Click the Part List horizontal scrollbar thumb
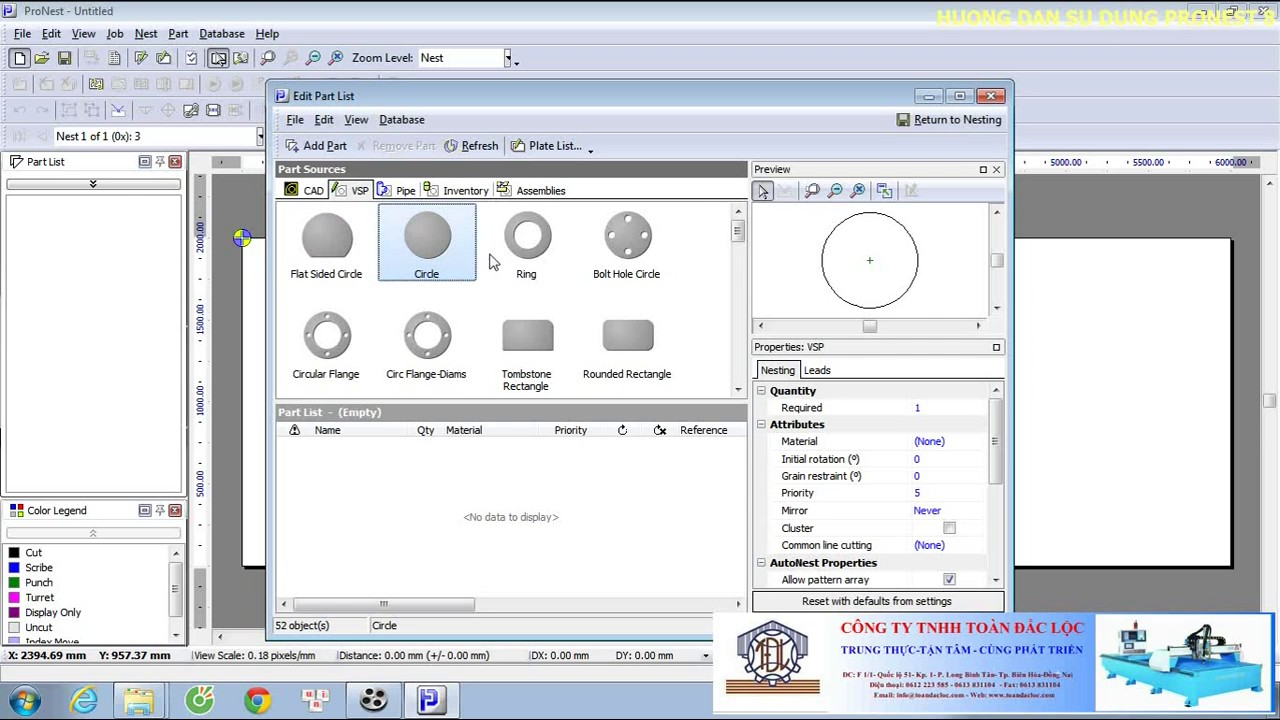Viewport: 1280px width, 720px height. pos(383,604)
